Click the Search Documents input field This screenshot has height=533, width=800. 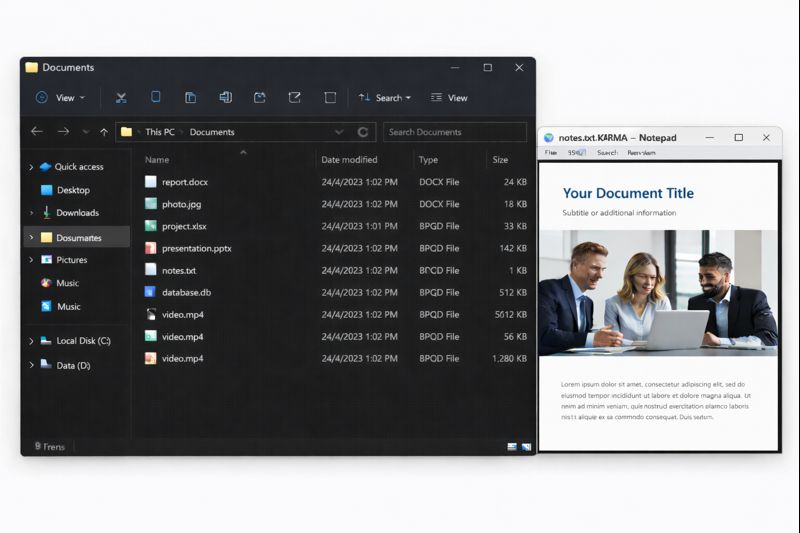coord(455,132)
